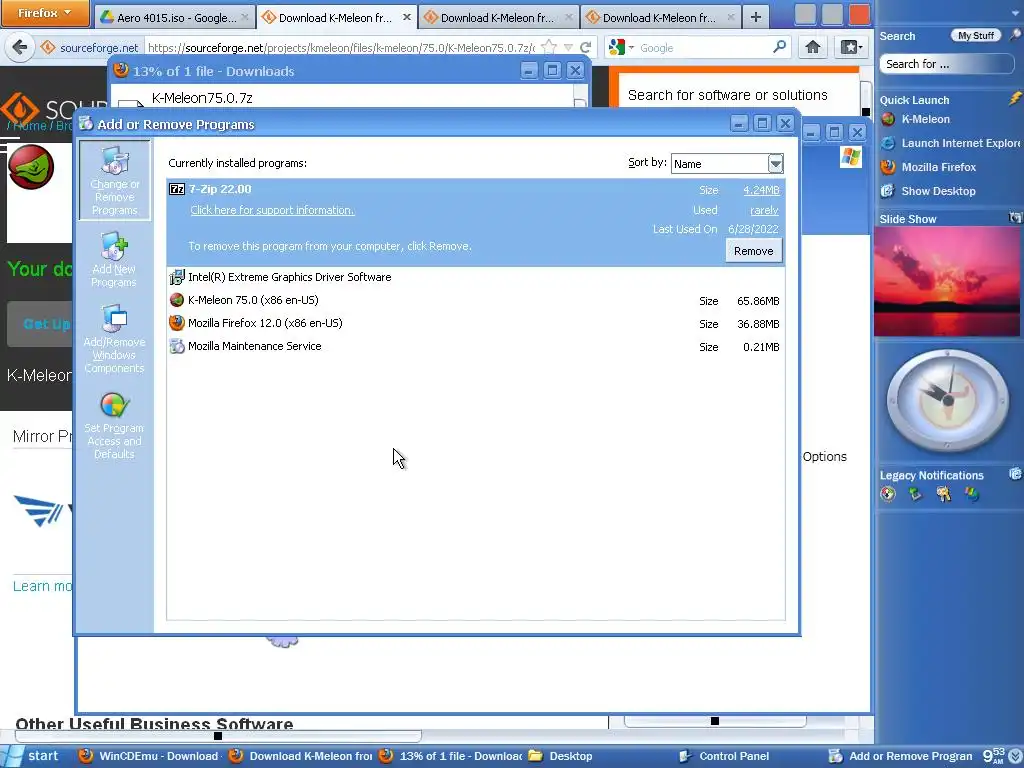This screenshot has height=768, width=1024.
Task: Click the Slide Show sunset thumbnail
Action: pos(947,281)
